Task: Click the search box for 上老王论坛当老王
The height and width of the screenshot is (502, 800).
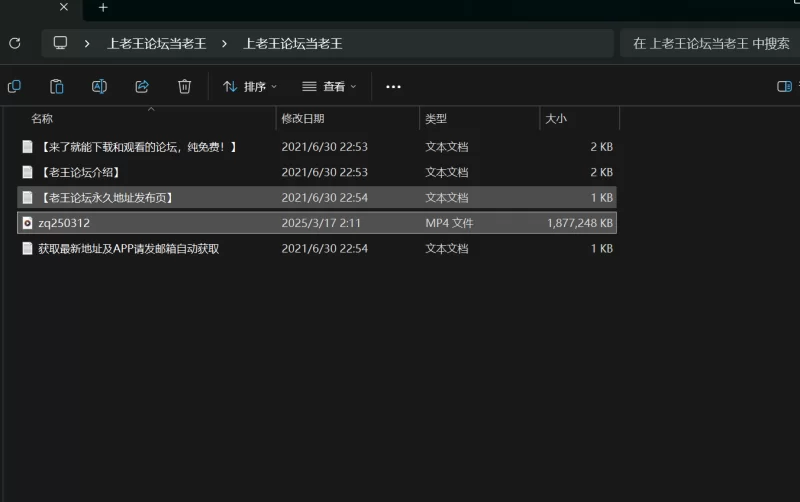Action: (x=710, y=43)
